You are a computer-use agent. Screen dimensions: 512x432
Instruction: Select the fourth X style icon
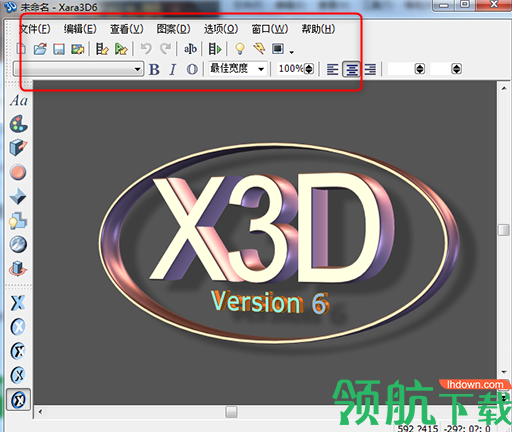pos(18,375)
